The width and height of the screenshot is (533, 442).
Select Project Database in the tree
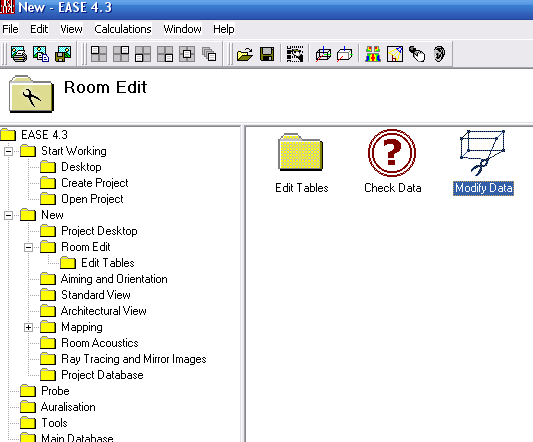point(102,375)
